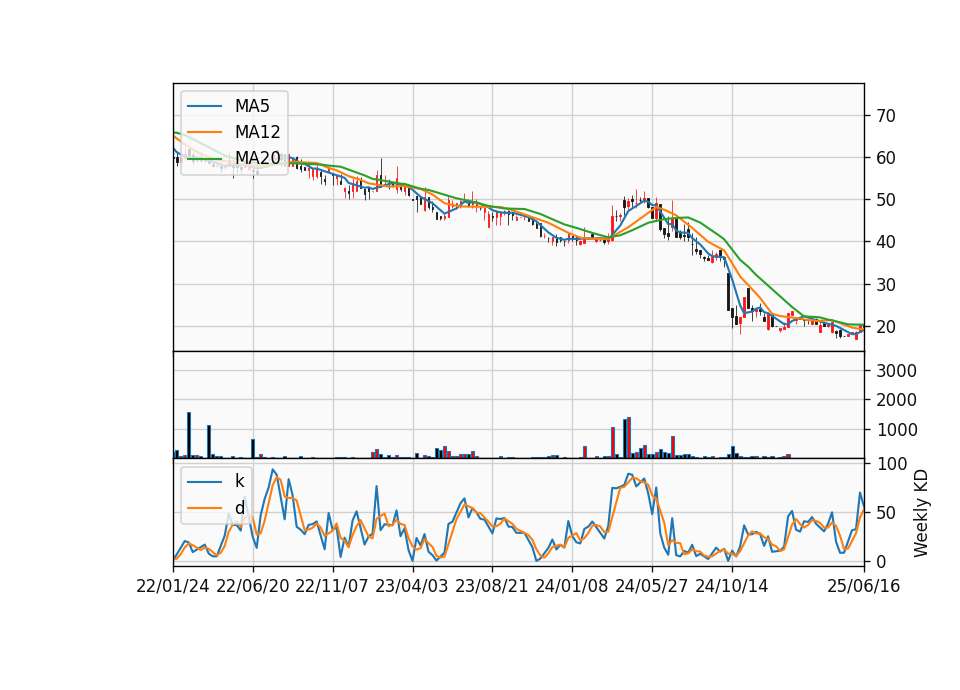This screenshot has height=690, width=960.
Task: Click the MA12 legend label
Action: (257, 132)
